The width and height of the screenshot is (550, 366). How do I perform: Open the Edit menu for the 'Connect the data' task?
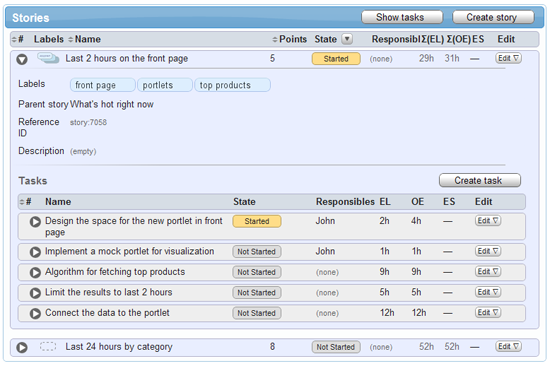point(488,312)
